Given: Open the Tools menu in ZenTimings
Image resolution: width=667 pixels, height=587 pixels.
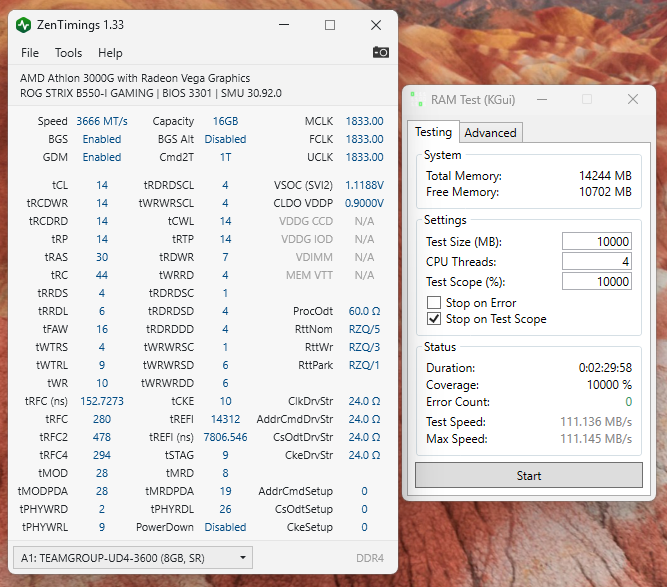Looking at the screenshot, I should coord(68,53).
